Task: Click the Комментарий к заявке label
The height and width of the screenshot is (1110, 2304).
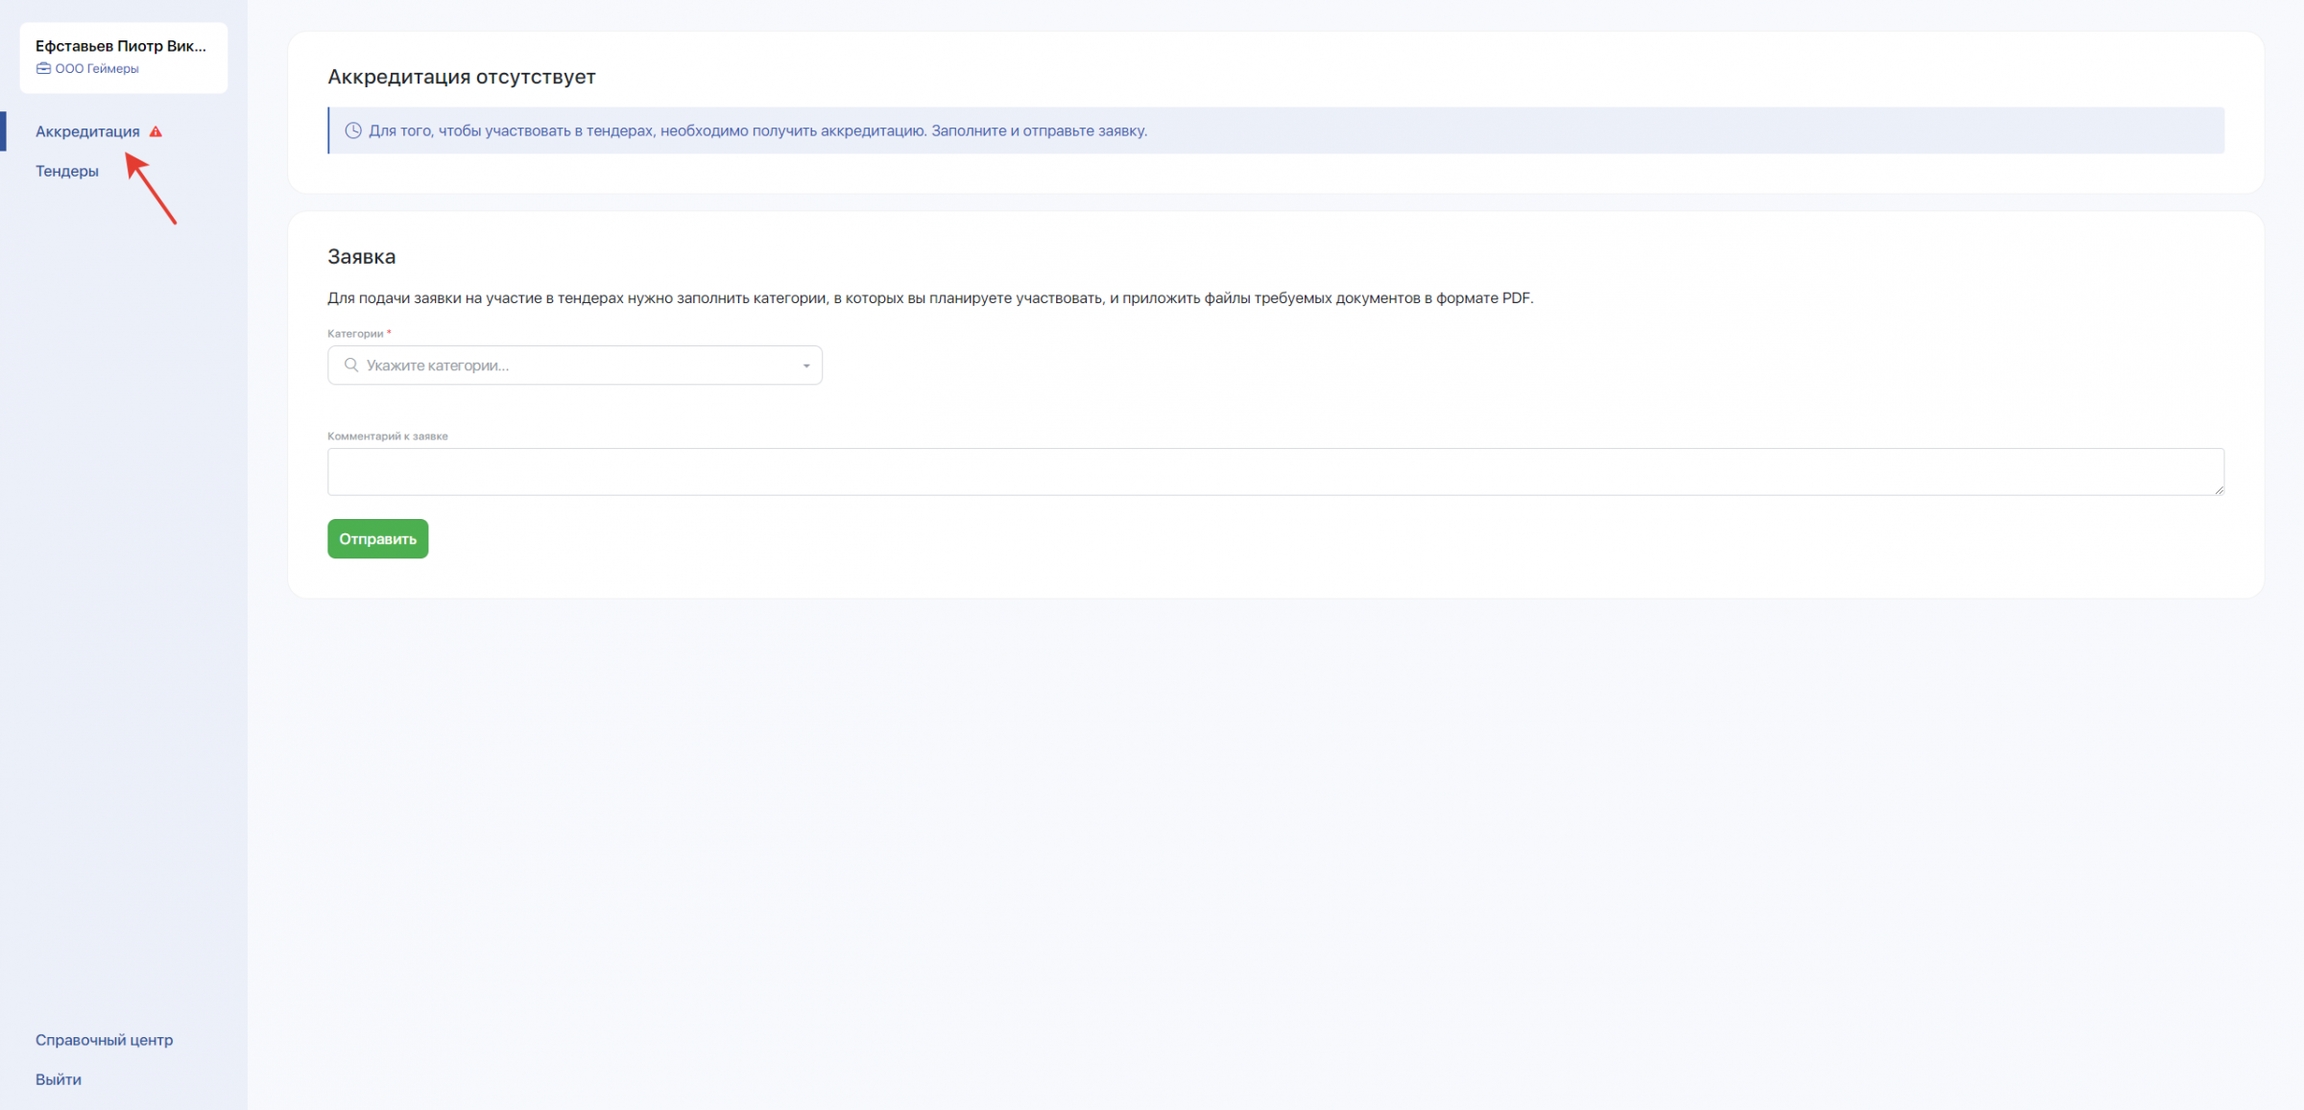Action: coord(387,436)
